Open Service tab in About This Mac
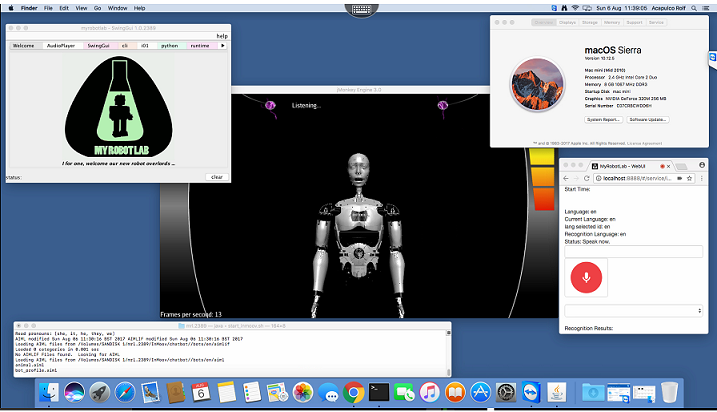This screenshot has width=717, height=412. click(656, 22)
